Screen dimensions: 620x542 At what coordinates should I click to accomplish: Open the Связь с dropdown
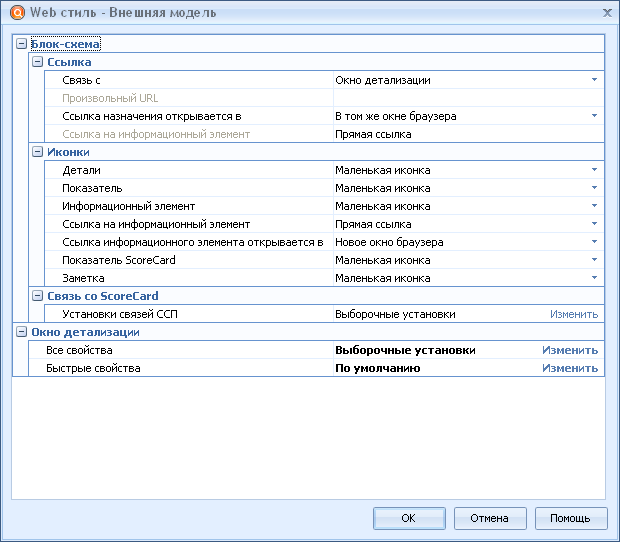tap(594, 80)
